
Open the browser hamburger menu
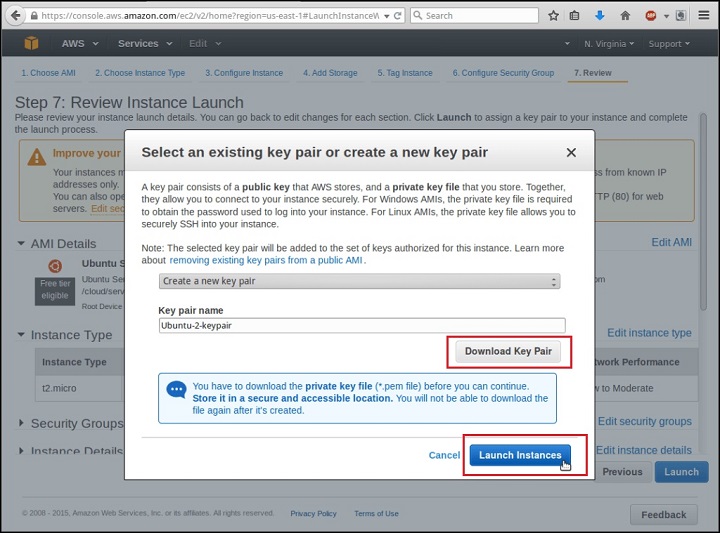click(x=704, y=16)
